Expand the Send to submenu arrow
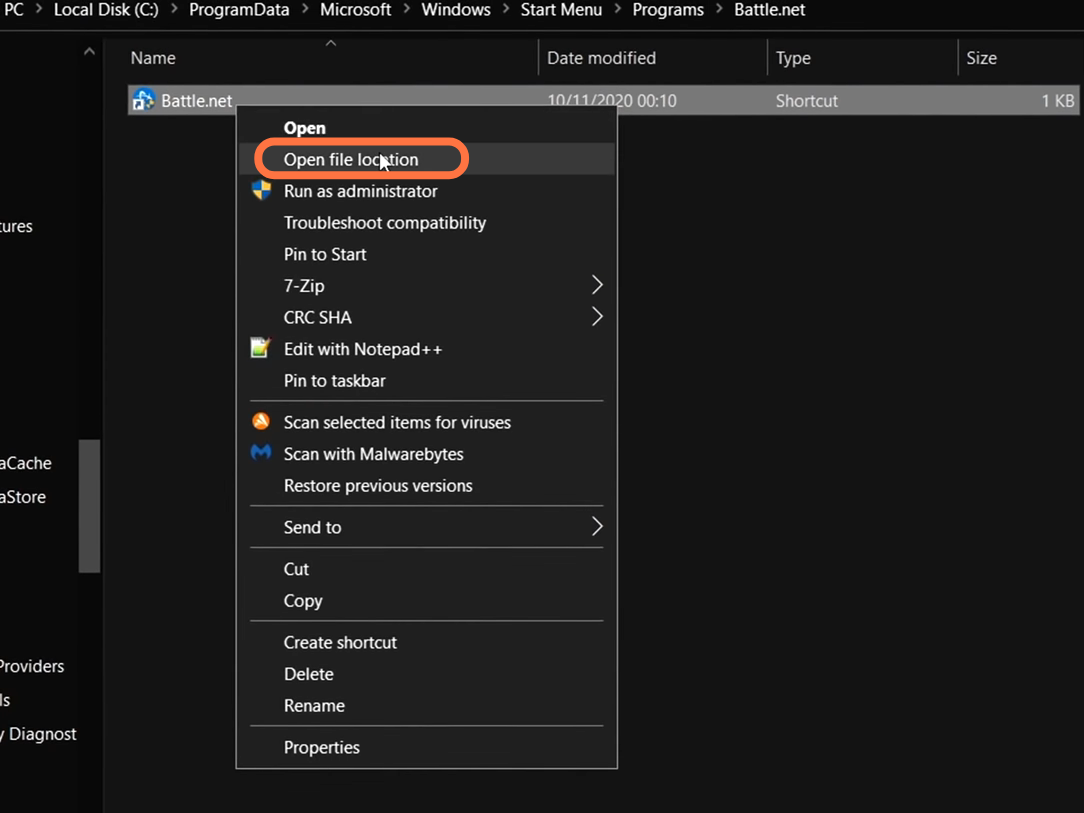The width and height of the screenshot is (1084, 813). (597, 527)
